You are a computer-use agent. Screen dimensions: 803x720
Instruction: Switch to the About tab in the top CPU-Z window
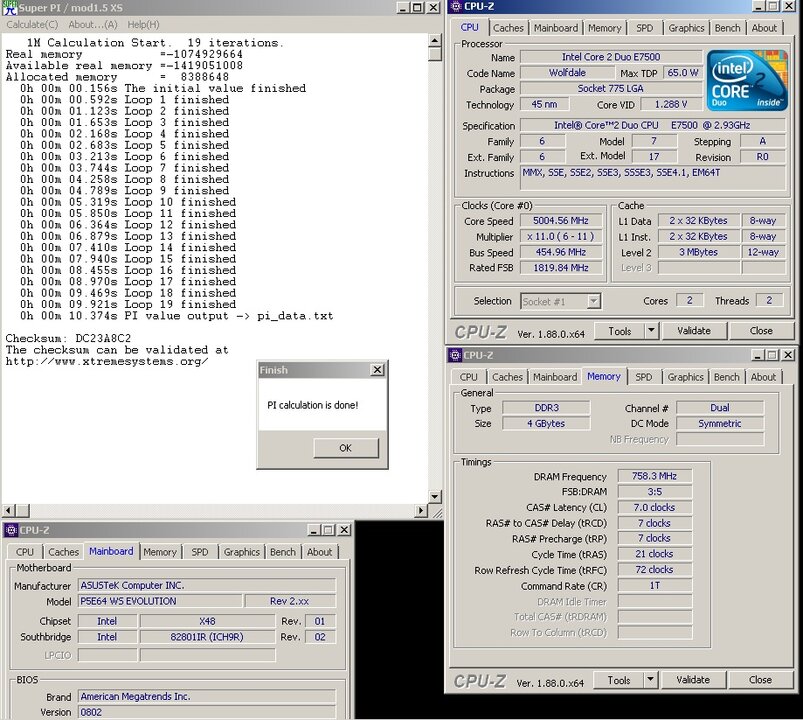click(764, 28)
